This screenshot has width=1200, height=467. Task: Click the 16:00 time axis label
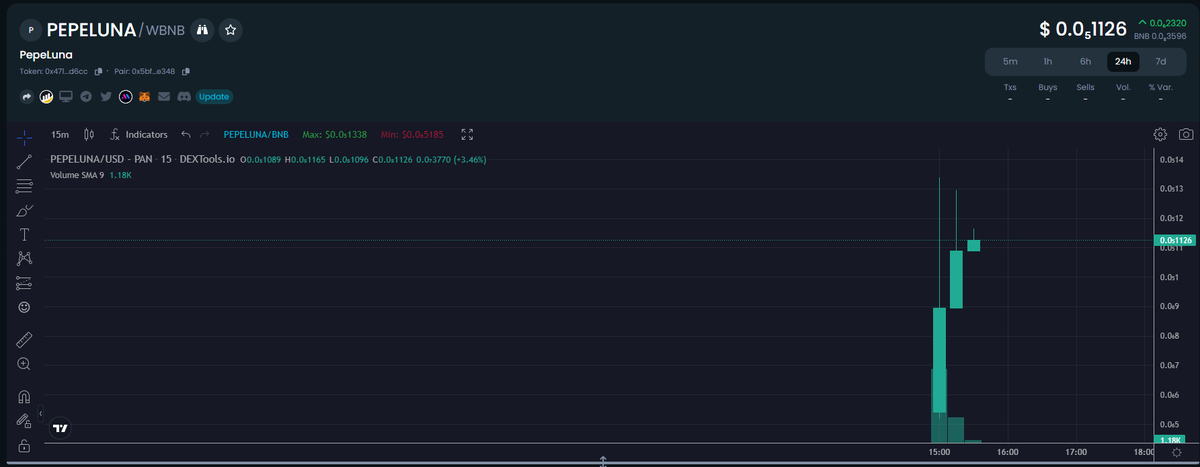(1007, 452)
